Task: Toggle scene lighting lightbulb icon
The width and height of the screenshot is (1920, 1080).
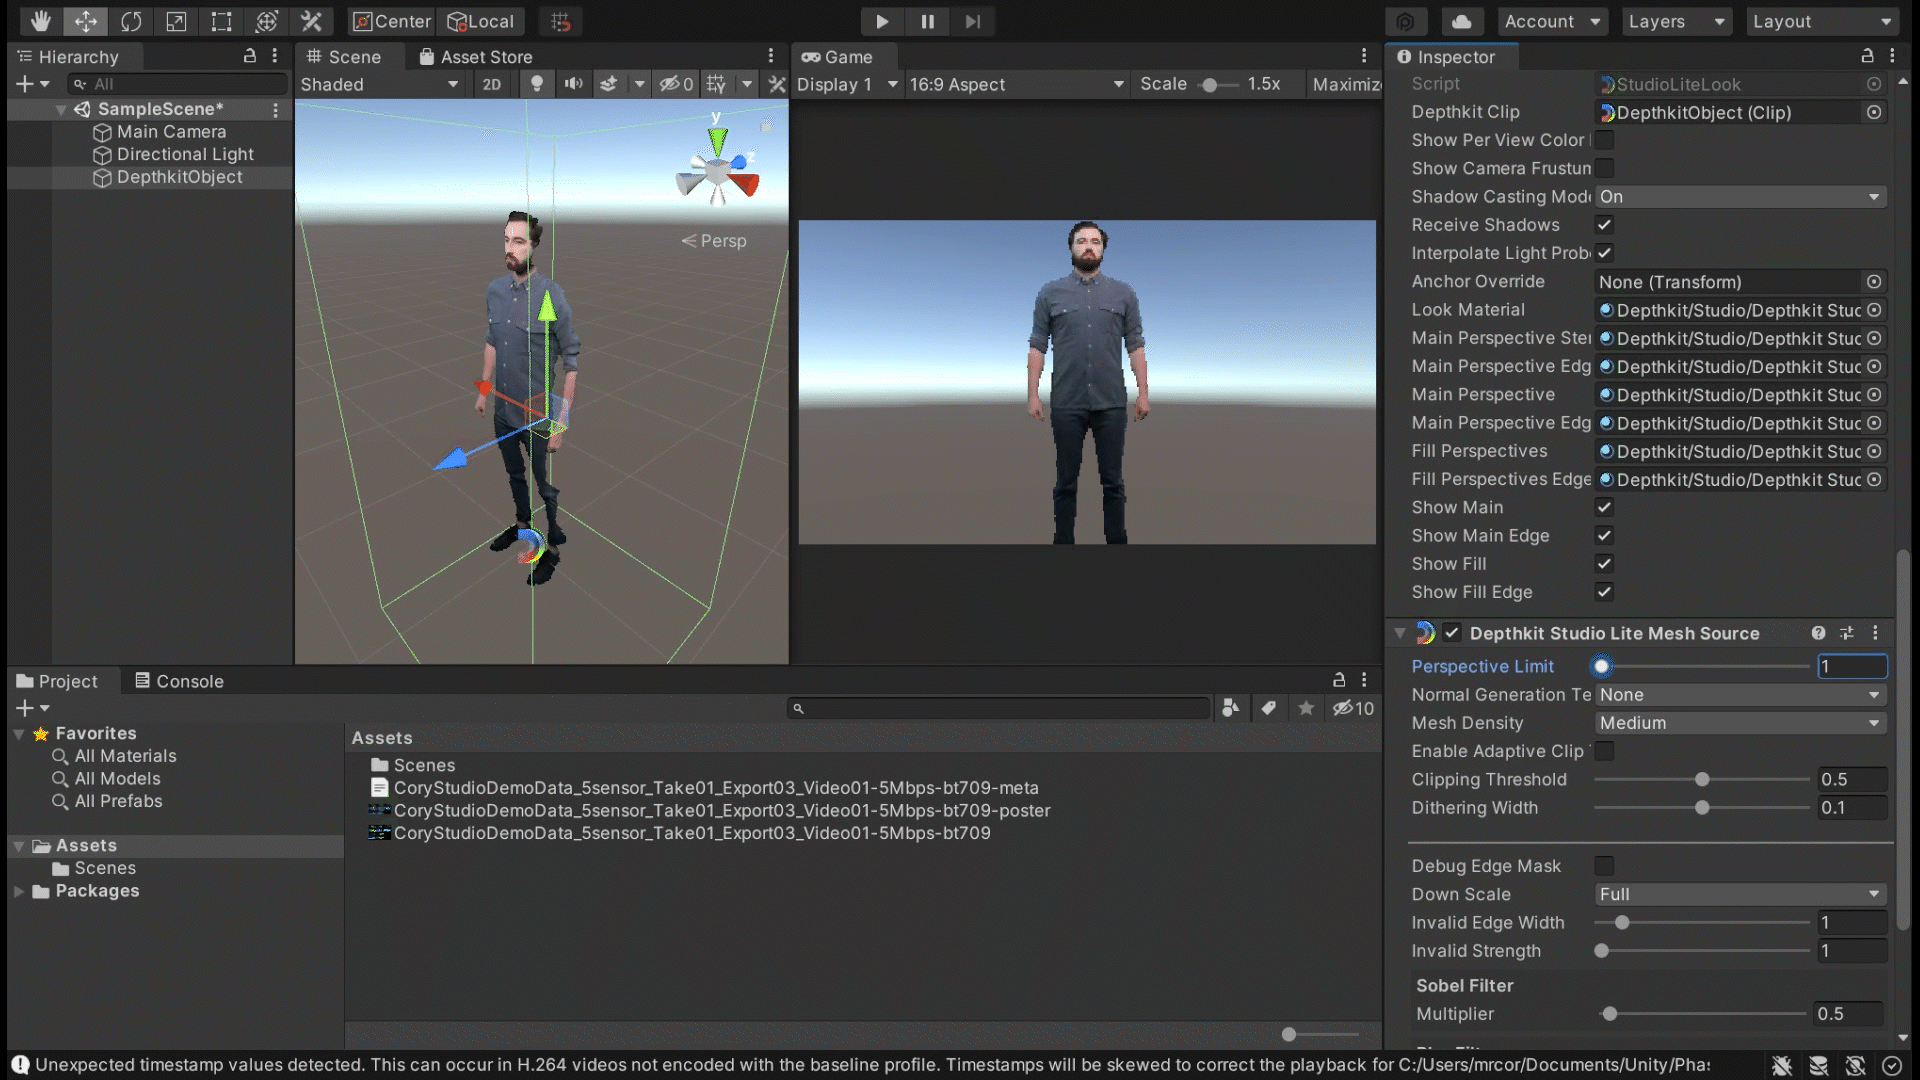Action: pos(537,84)
